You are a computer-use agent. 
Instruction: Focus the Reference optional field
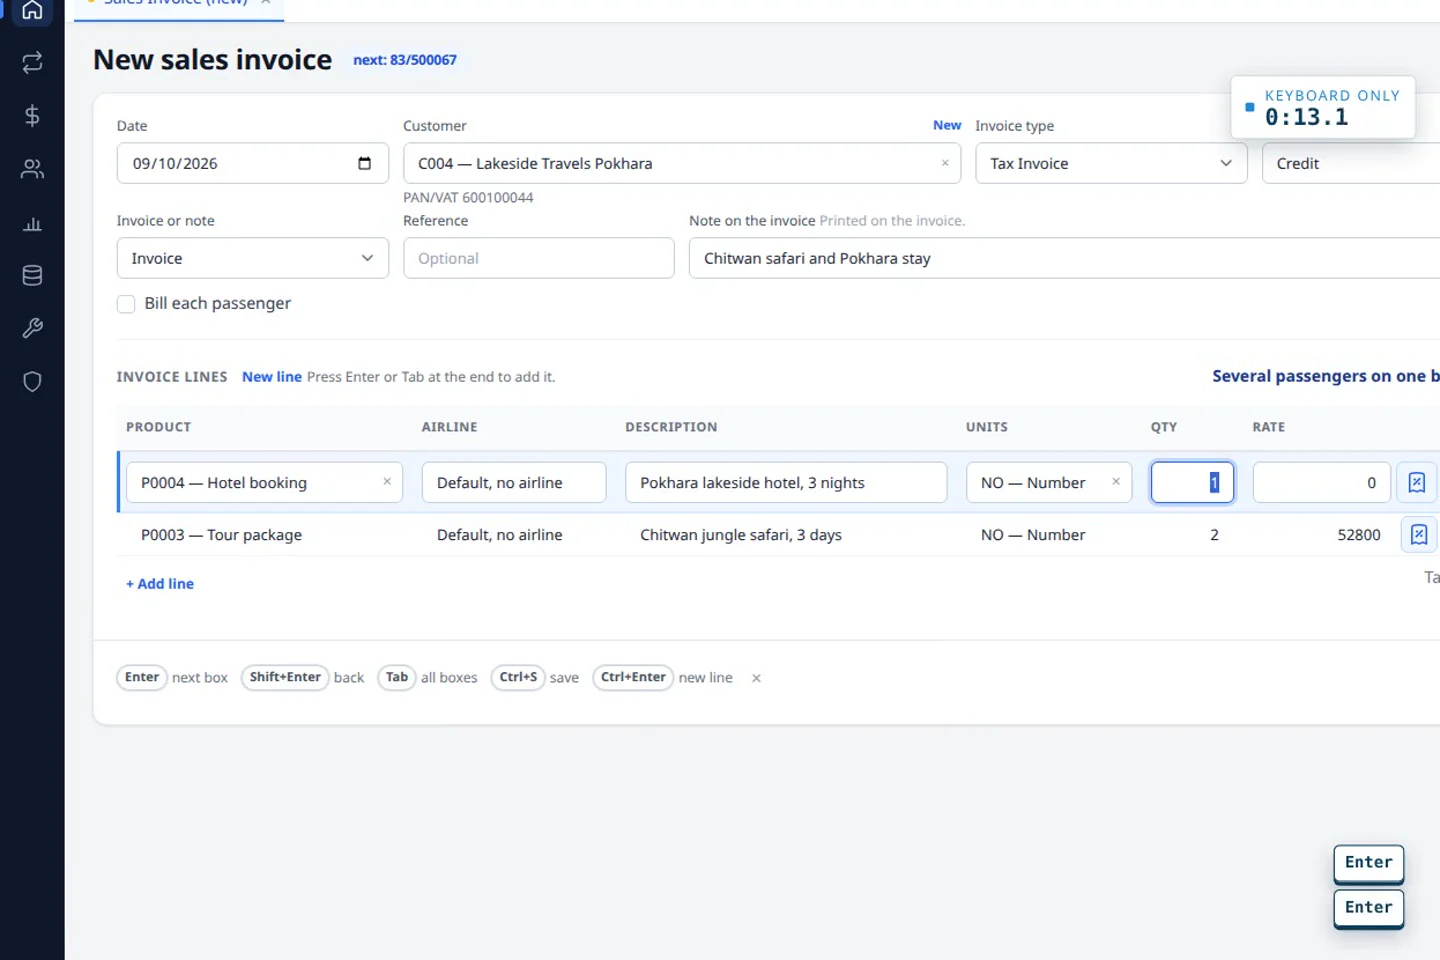pos(539,258)
